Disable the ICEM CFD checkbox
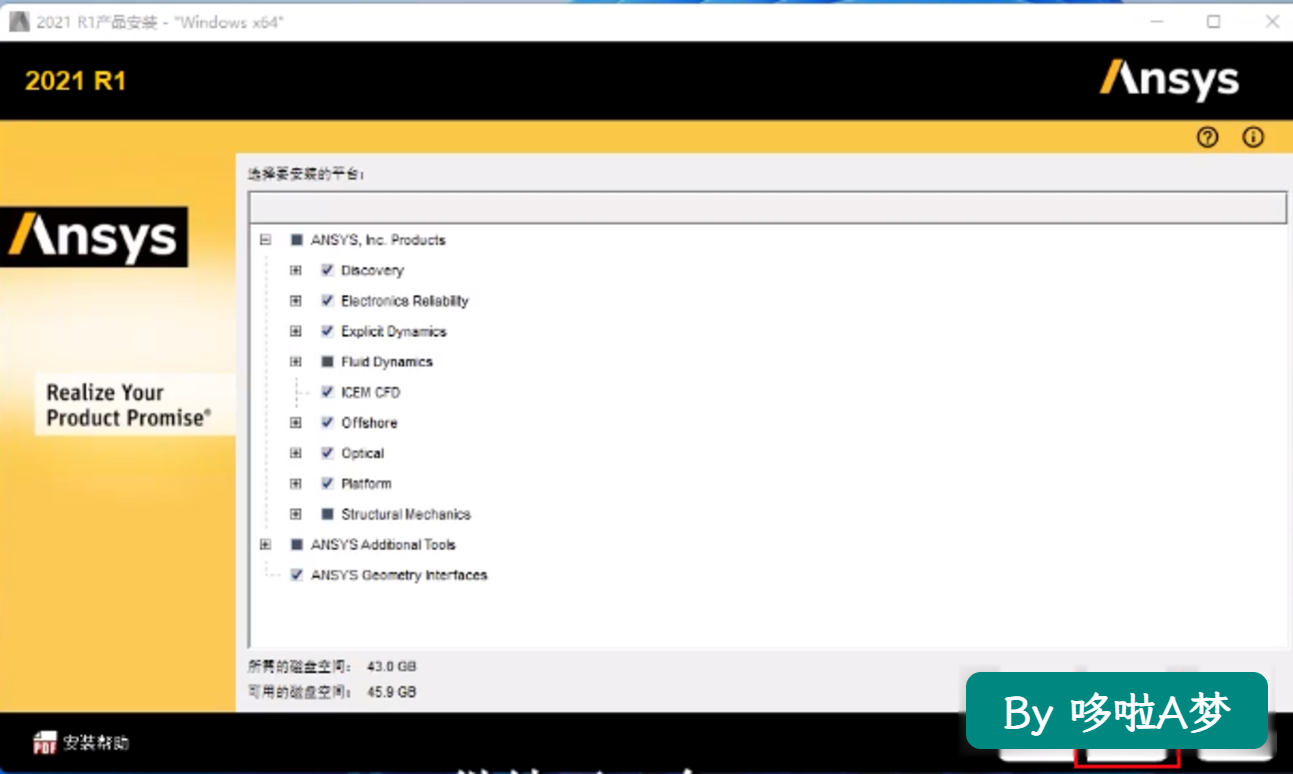 coord(327,392)
